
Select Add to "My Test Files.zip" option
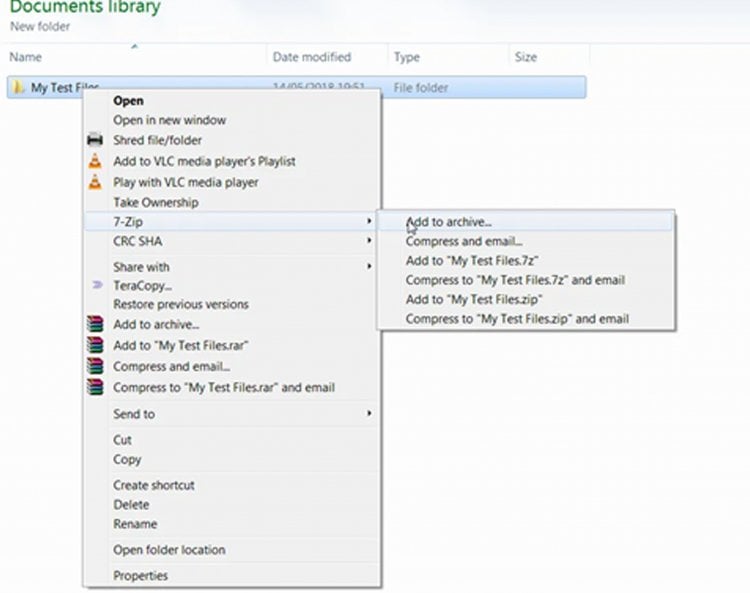[474, 299]
